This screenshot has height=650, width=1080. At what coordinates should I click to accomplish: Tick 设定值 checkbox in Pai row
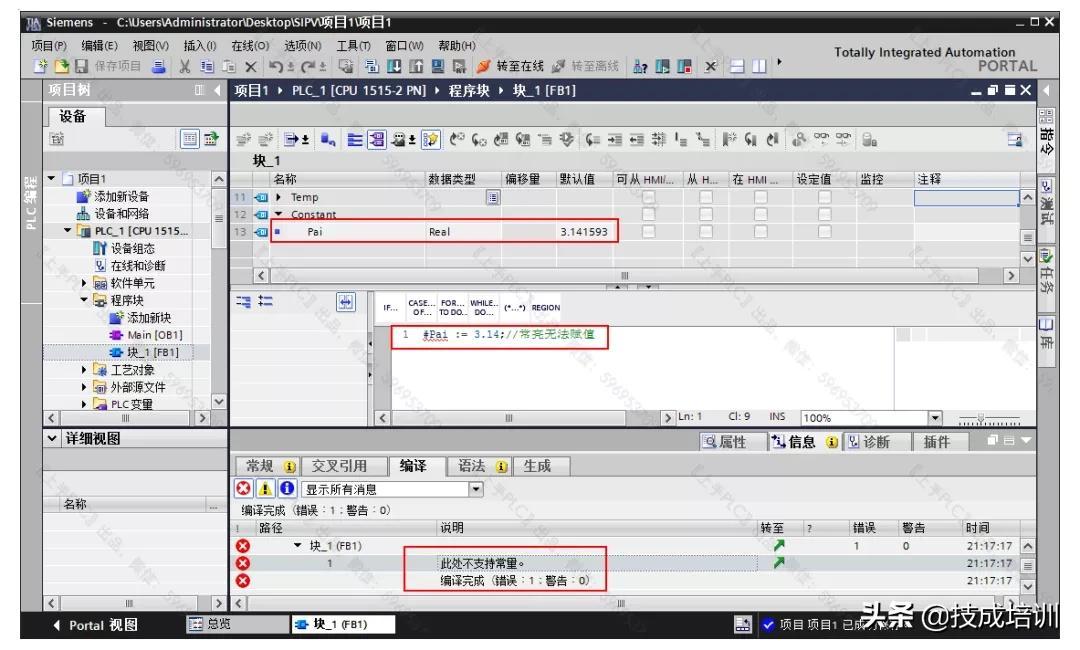click(824, 231)
